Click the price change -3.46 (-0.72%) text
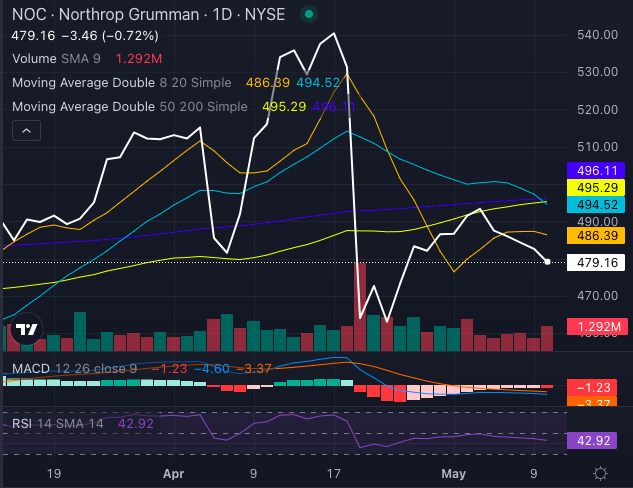The image size is (633, 488). [x=110, y=36]
